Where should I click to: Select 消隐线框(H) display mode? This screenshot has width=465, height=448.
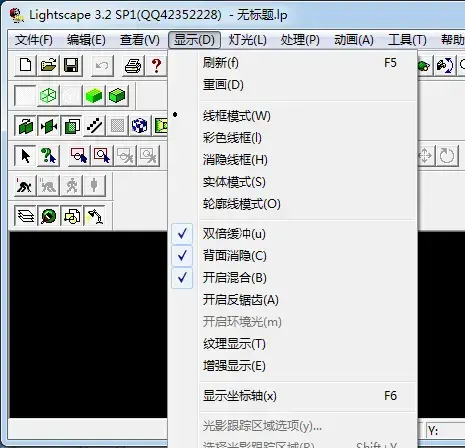(293, 160)
